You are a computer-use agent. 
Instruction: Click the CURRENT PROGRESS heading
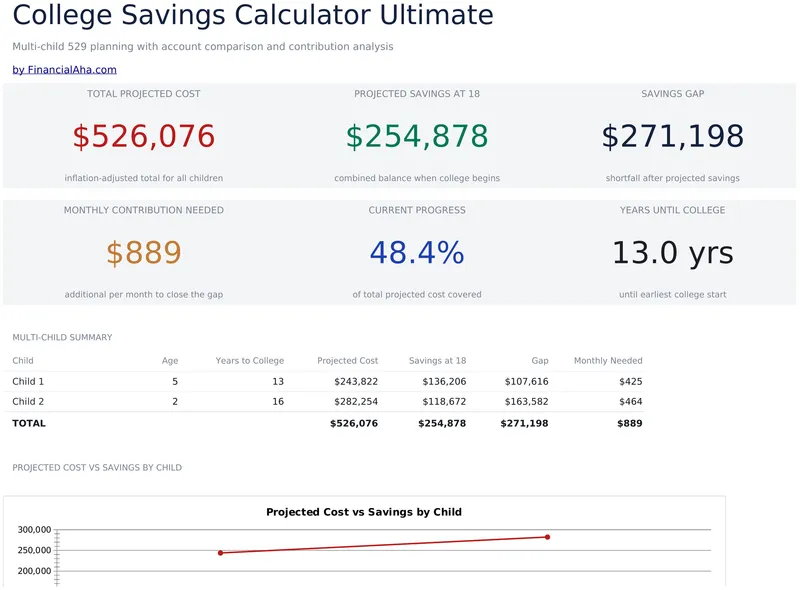[417, 210]
